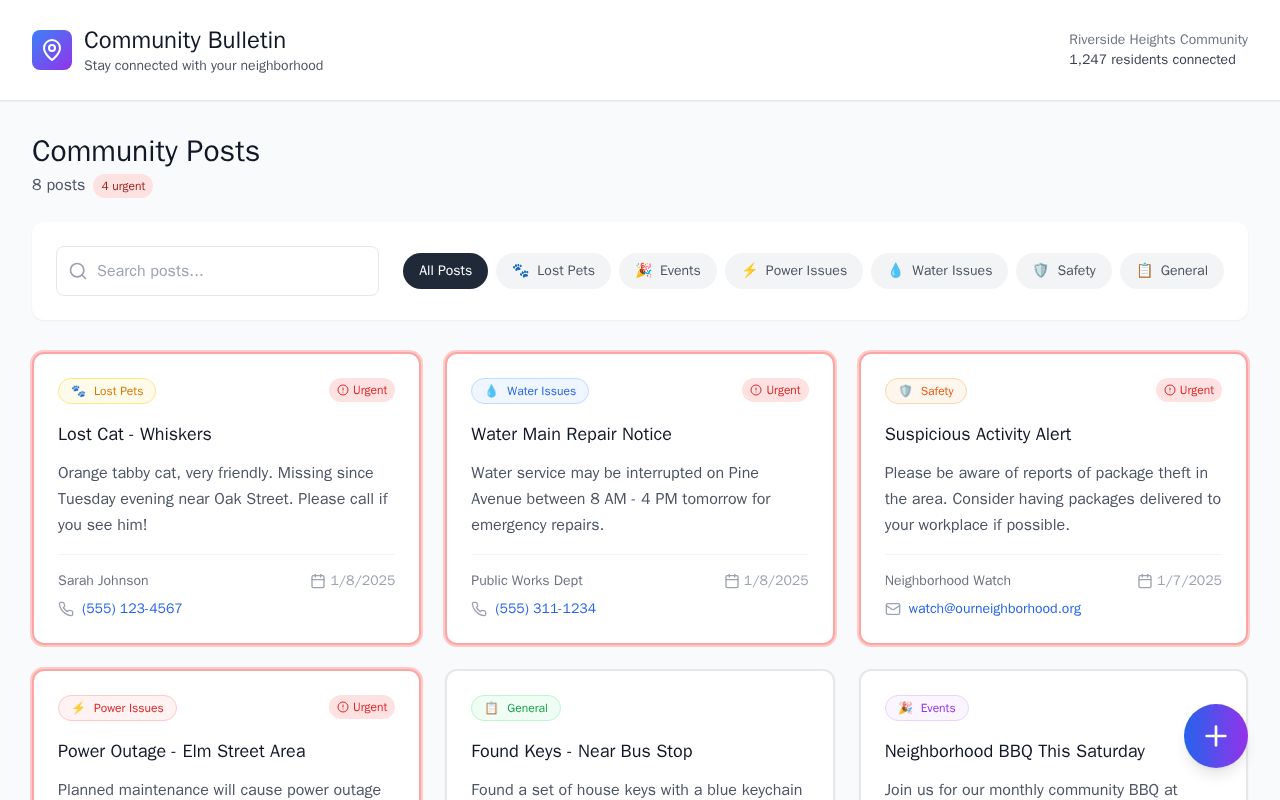Filter posts by Lost Pets
This screenshot has height=800, width=1280.
click(553, 271)
